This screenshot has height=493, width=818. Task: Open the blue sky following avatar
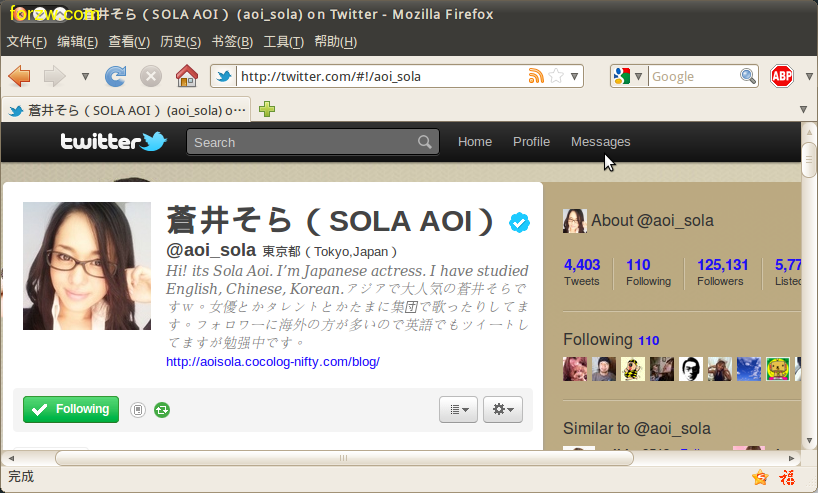[749, 369]
